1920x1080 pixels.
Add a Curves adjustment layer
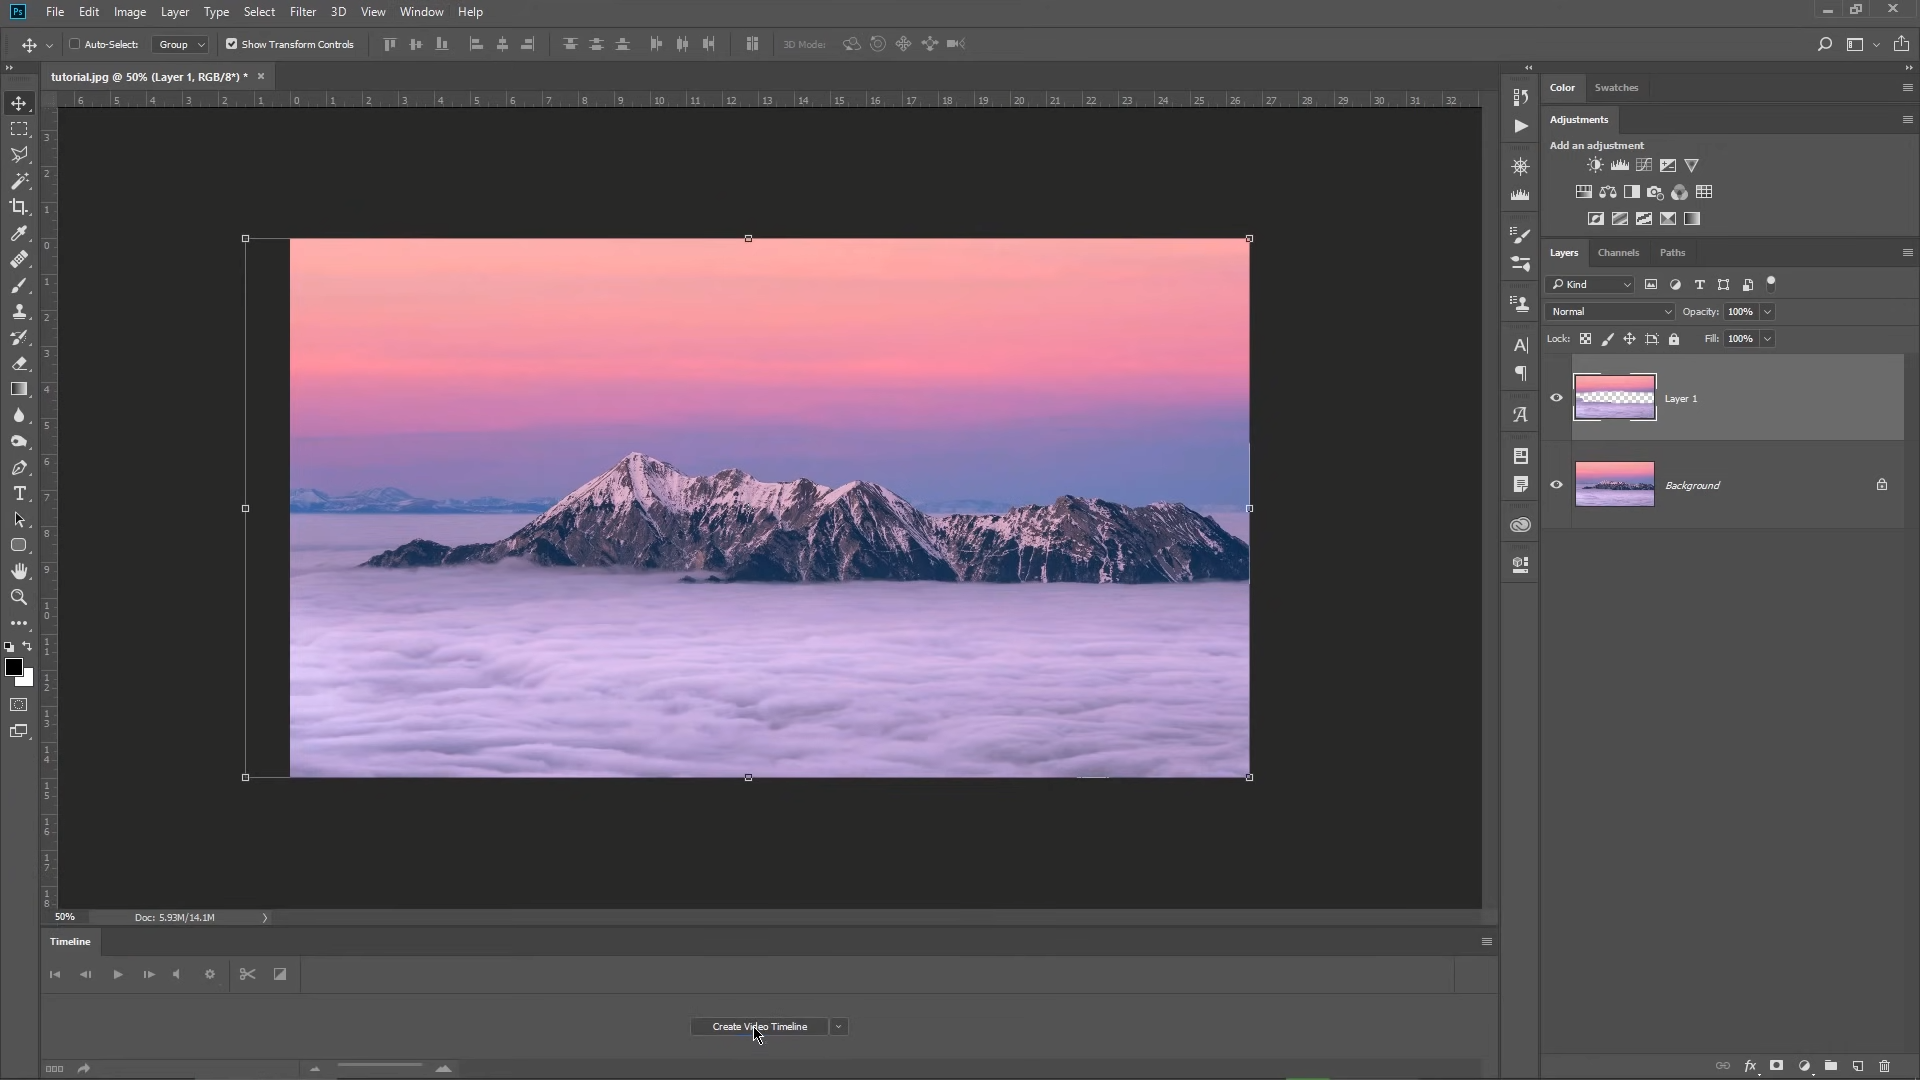[x=1644, y=165]
